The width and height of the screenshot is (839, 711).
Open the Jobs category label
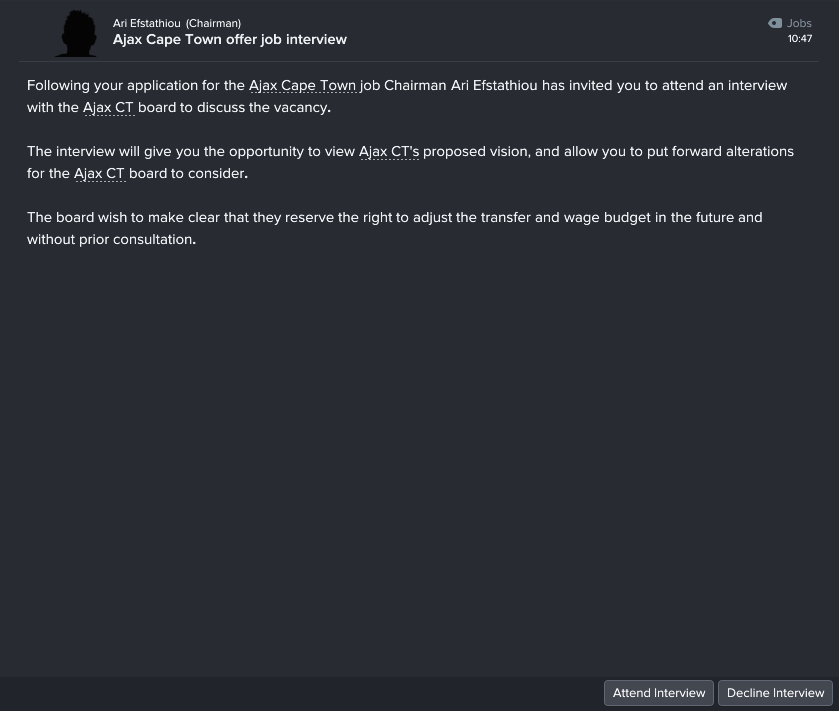(799, 23)
